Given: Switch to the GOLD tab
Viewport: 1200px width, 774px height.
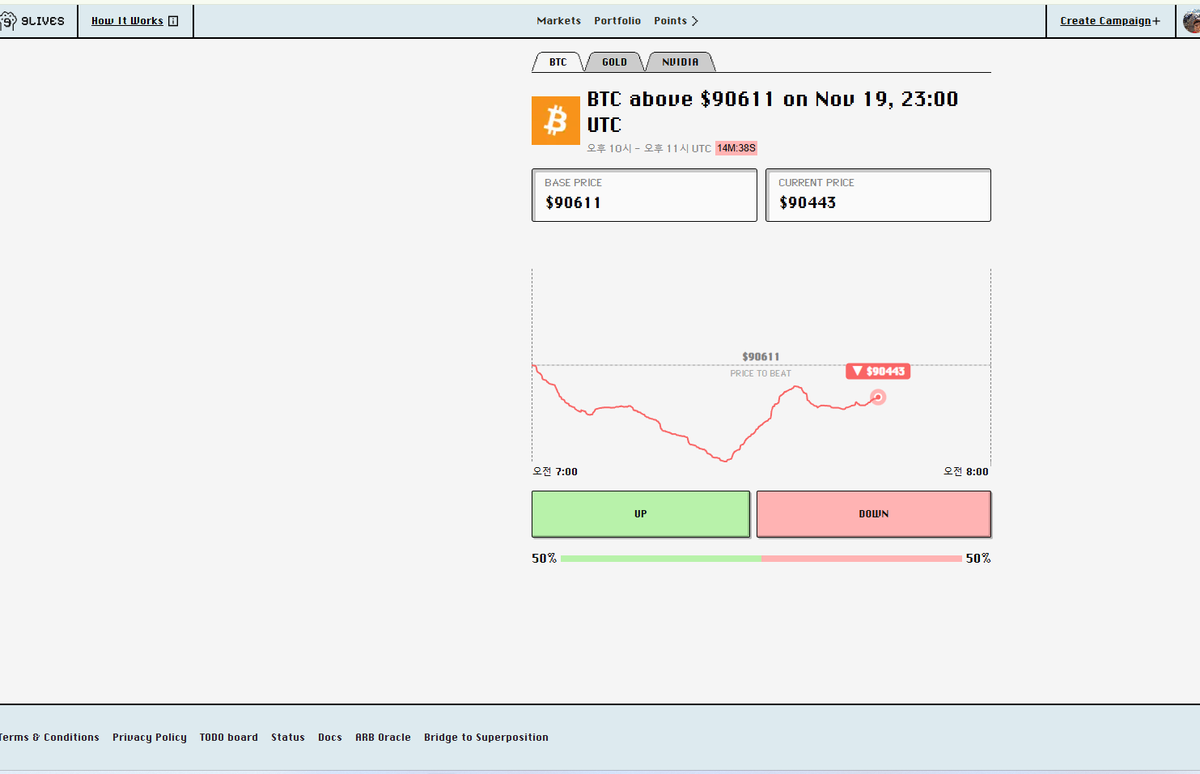Looking at the screenshot, I should 614,62.
